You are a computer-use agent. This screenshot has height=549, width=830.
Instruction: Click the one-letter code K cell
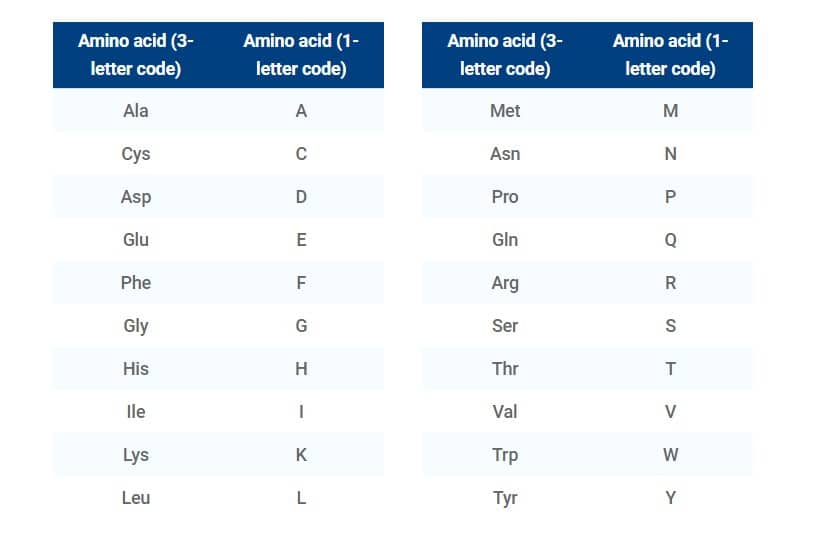pyautogui.click(x=301, y=454)
